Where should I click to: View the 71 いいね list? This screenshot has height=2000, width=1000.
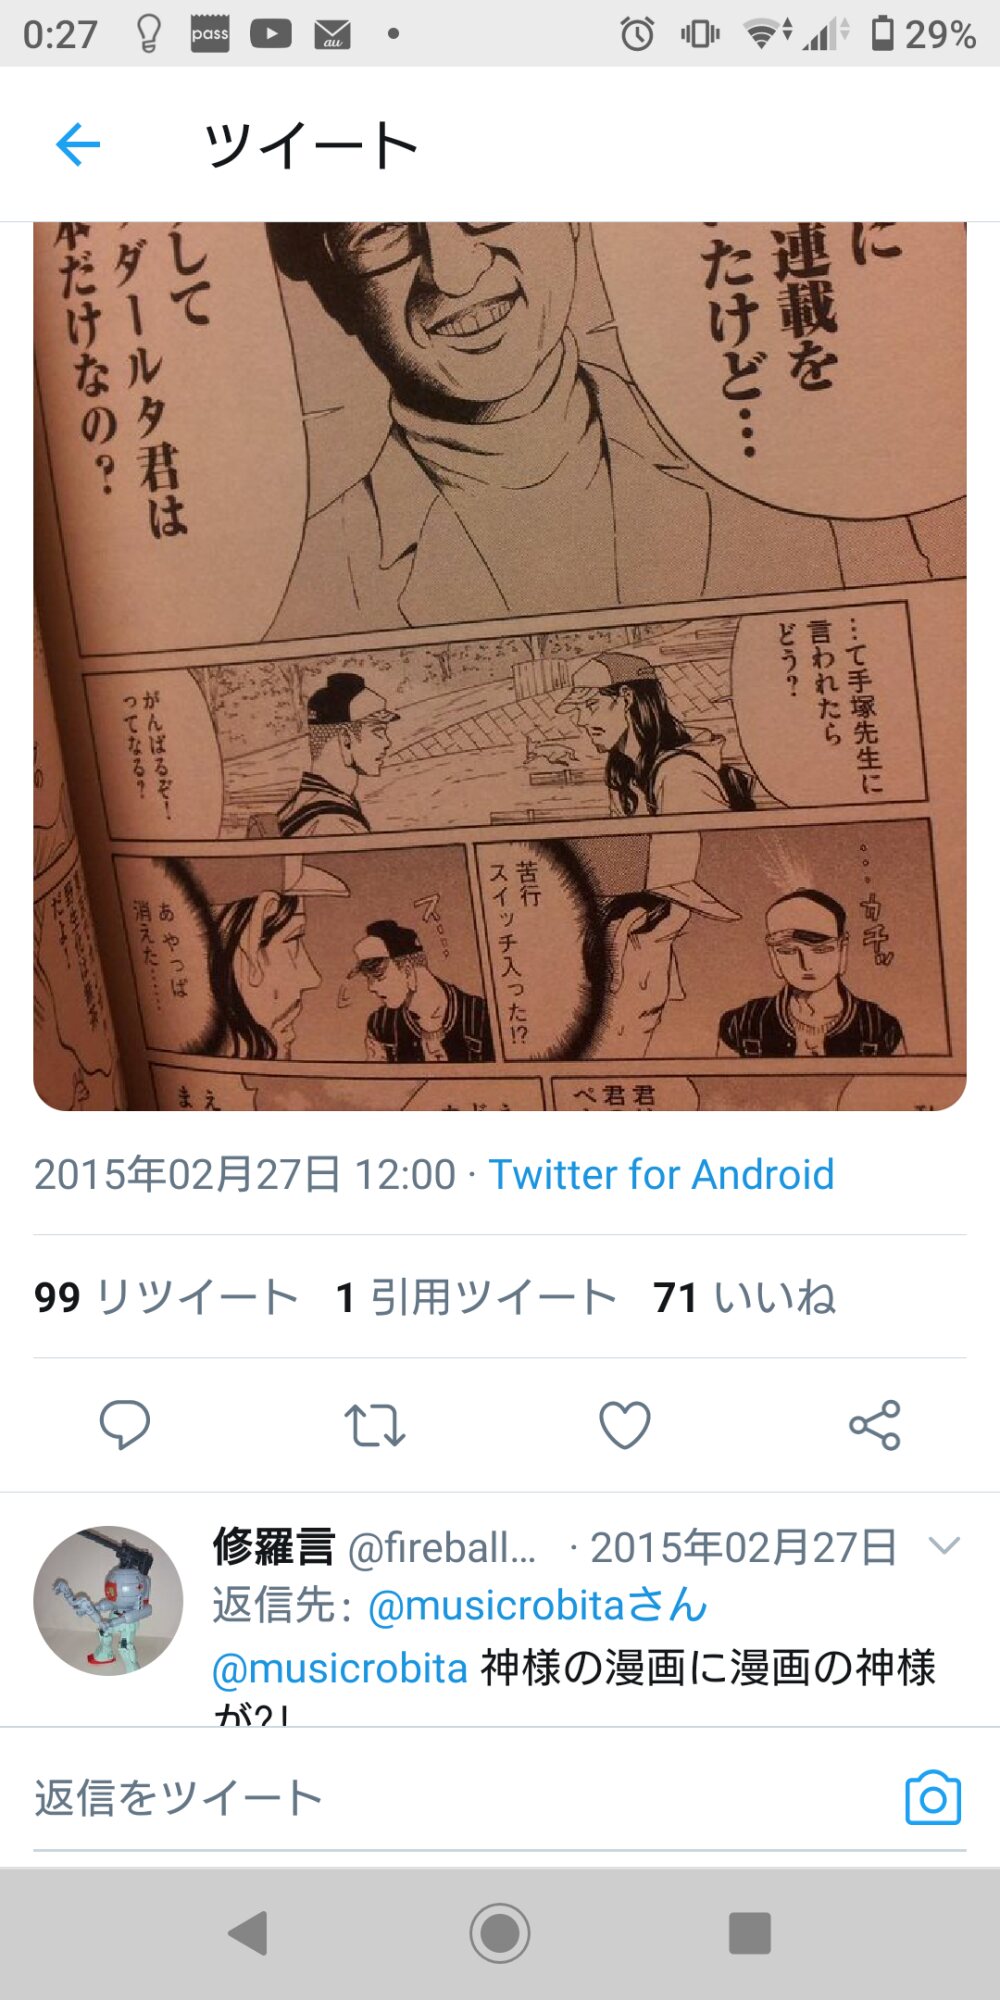pos(745,1297)
